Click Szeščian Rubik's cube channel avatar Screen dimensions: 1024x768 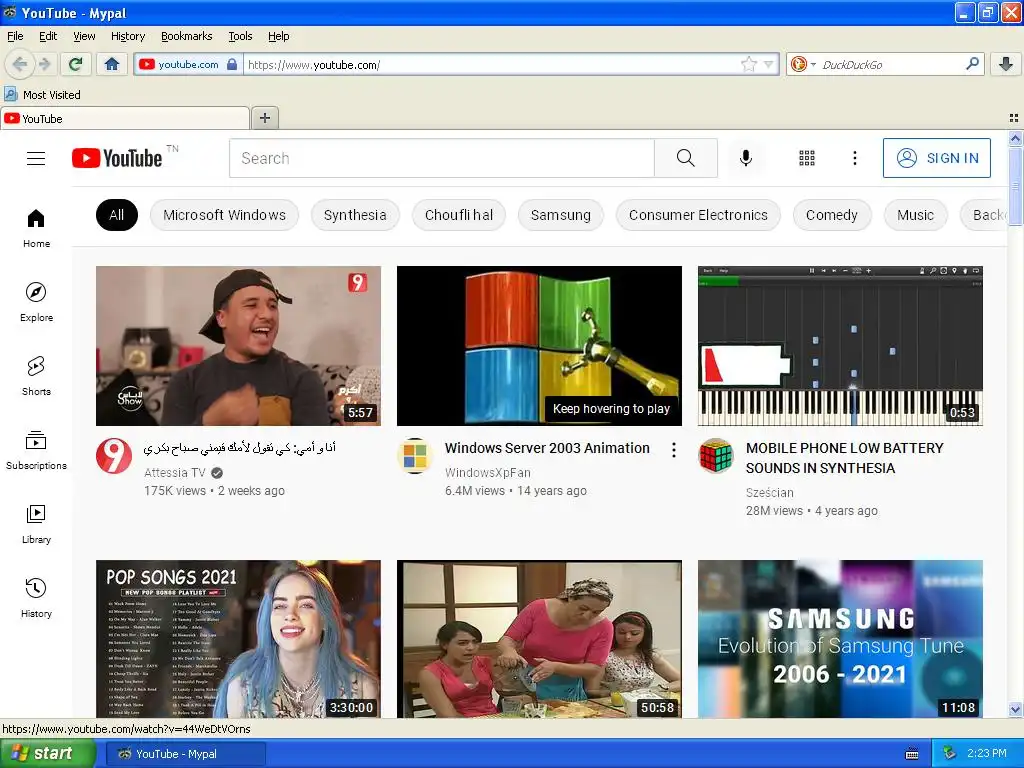pos(716,456)
